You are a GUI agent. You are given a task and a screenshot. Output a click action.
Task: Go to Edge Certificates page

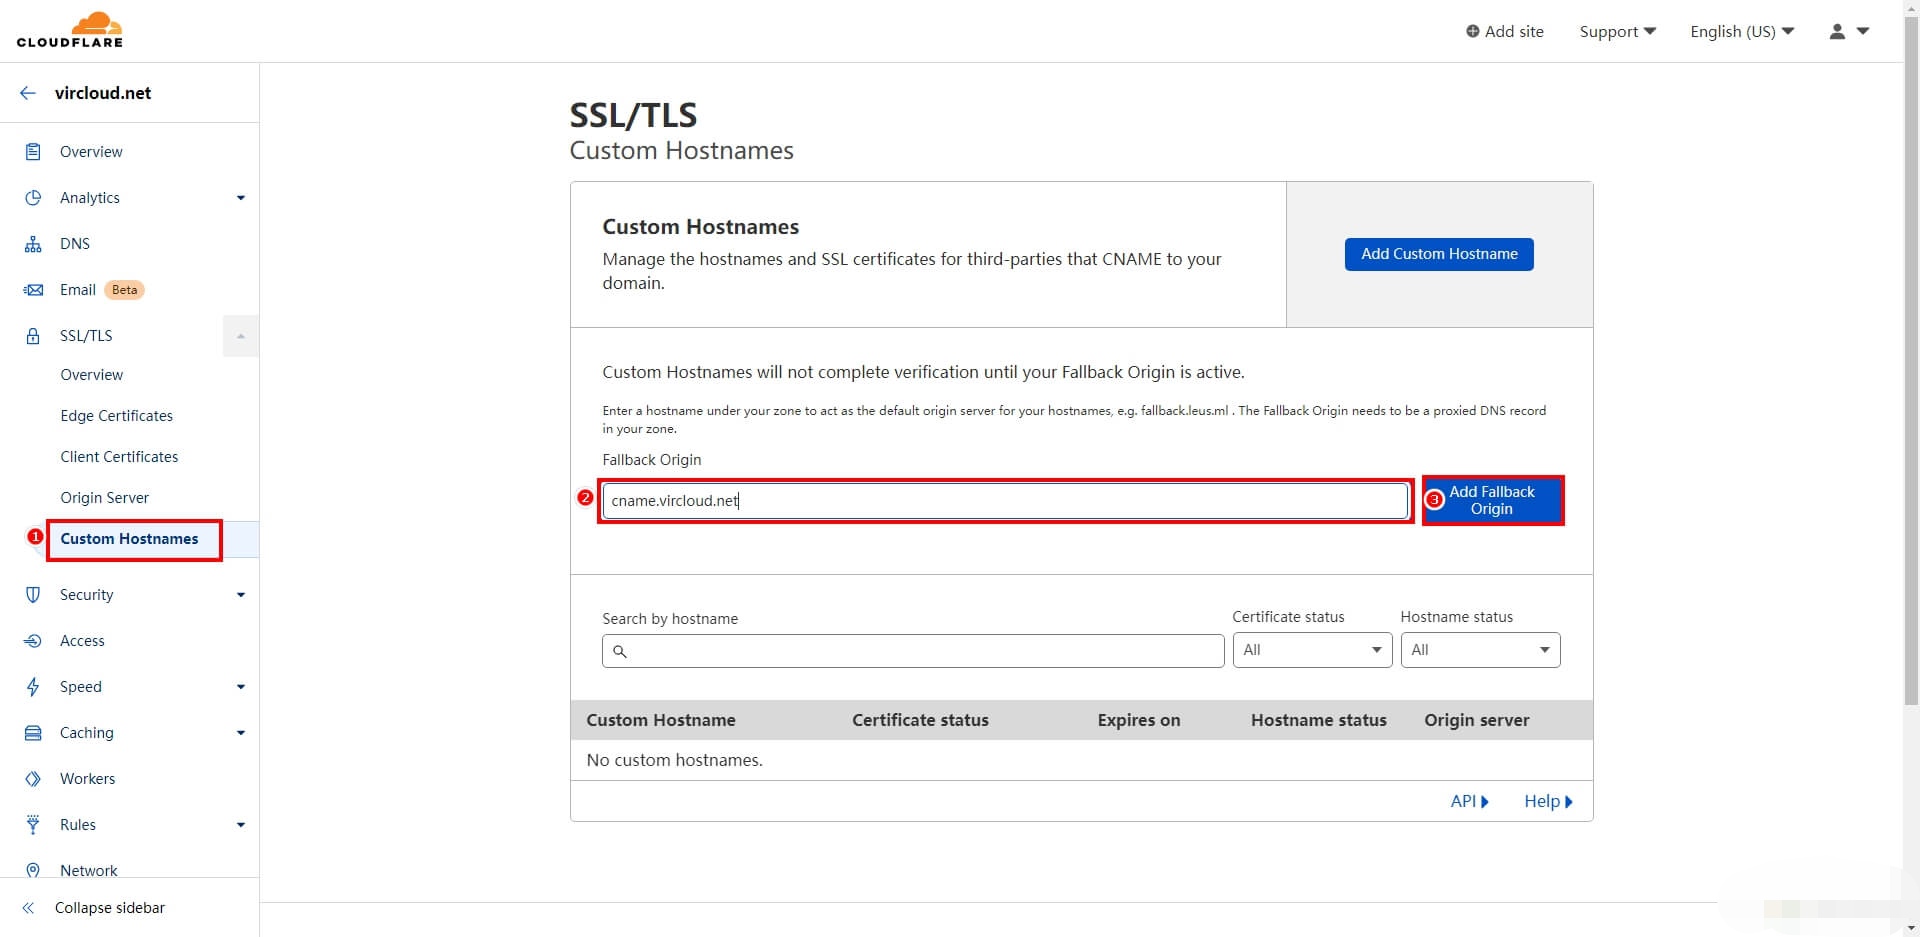pos(116,416)
